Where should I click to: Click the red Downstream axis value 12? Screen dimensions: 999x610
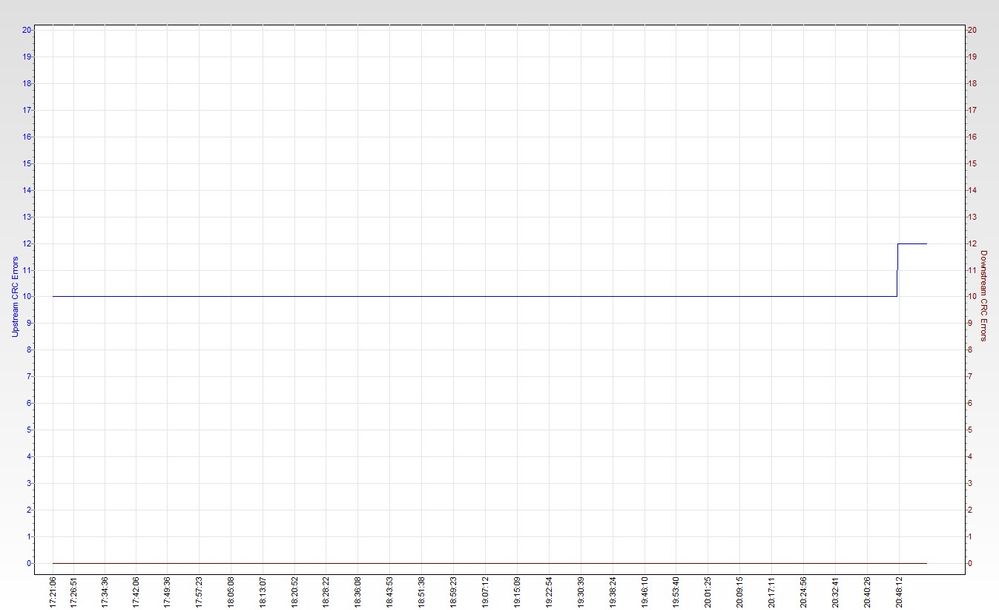coord(972,243)
